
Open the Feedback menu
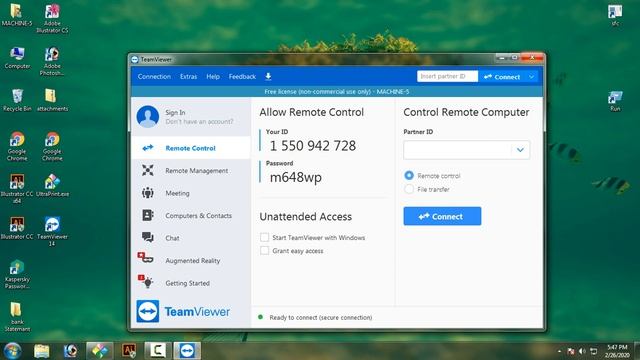coord(242,76)
